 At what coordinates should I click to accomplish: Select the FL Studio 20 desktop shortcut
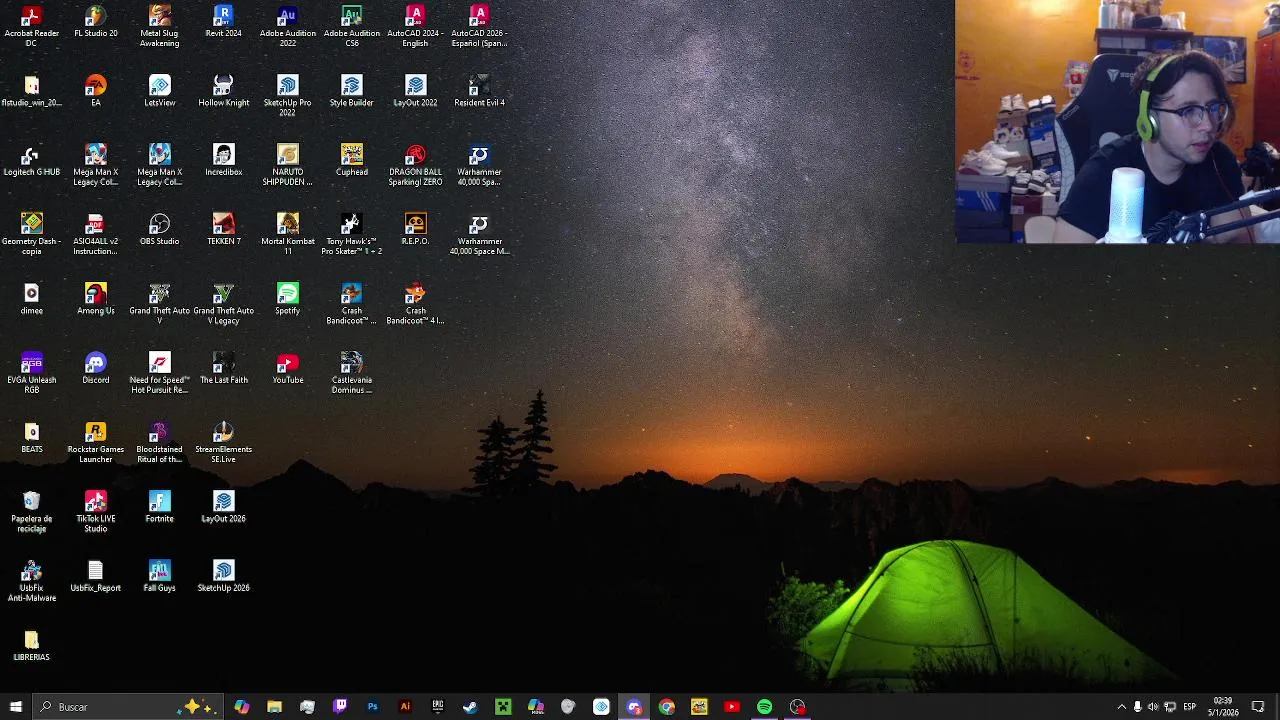click(95, 22)
